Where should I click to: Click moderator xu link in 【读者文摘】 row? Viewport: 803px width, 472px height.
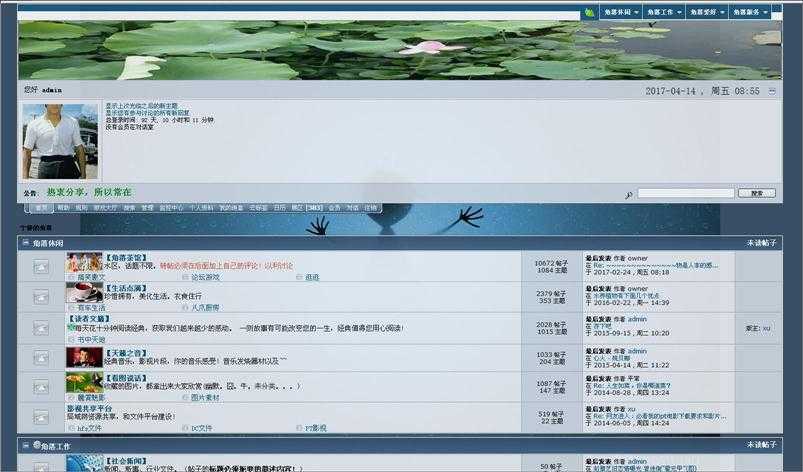click(766, 328)
